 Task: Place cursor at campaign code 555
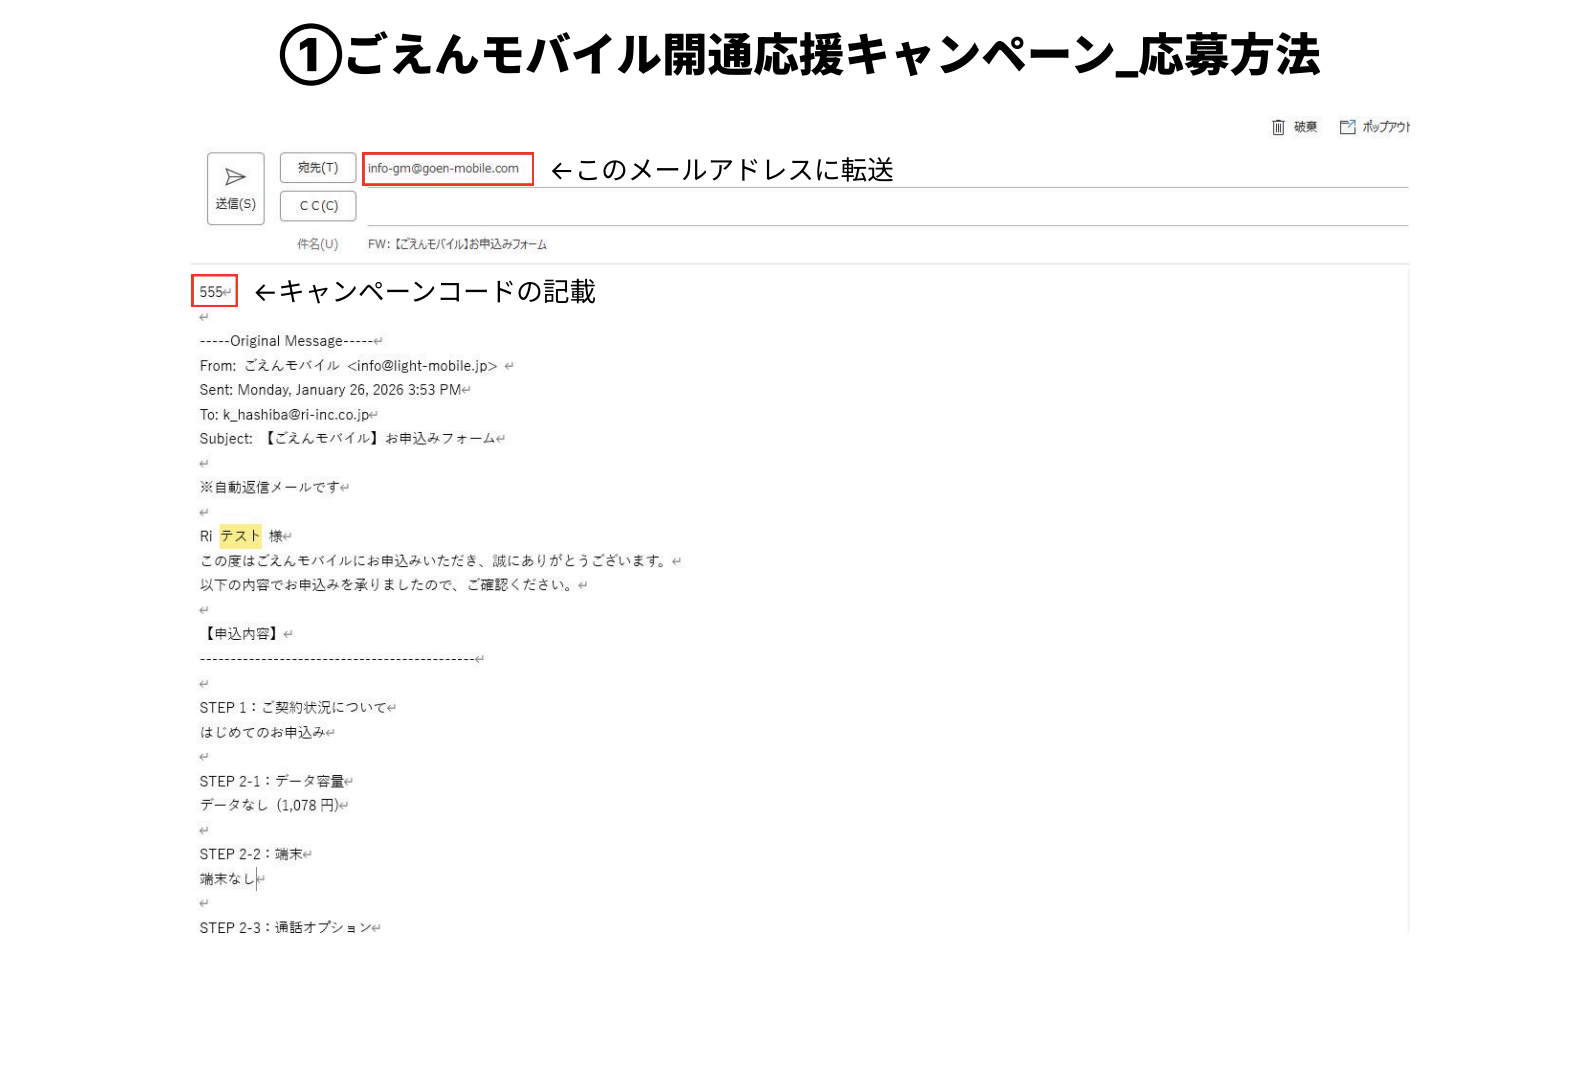click(211, 292)
